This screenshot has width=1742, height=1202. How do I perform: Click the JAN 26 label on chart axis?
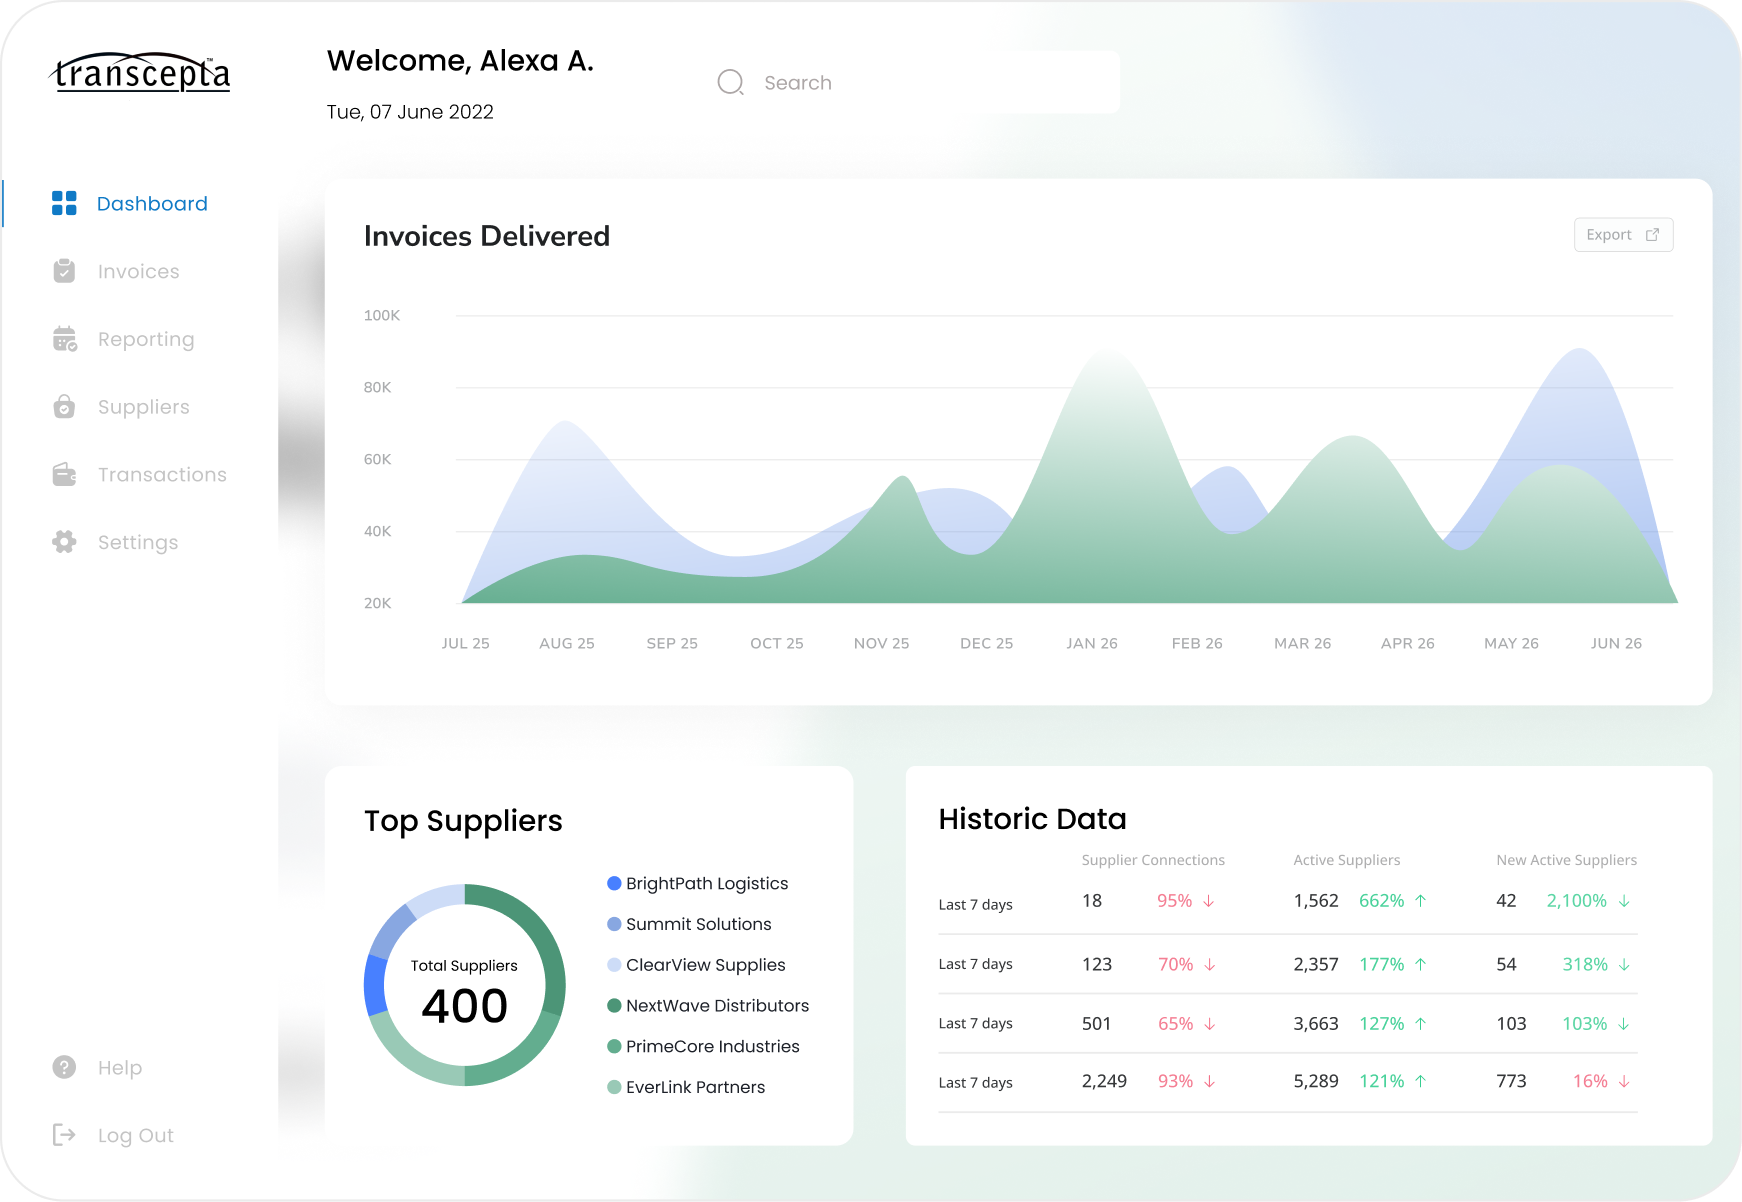(1092, 643)
